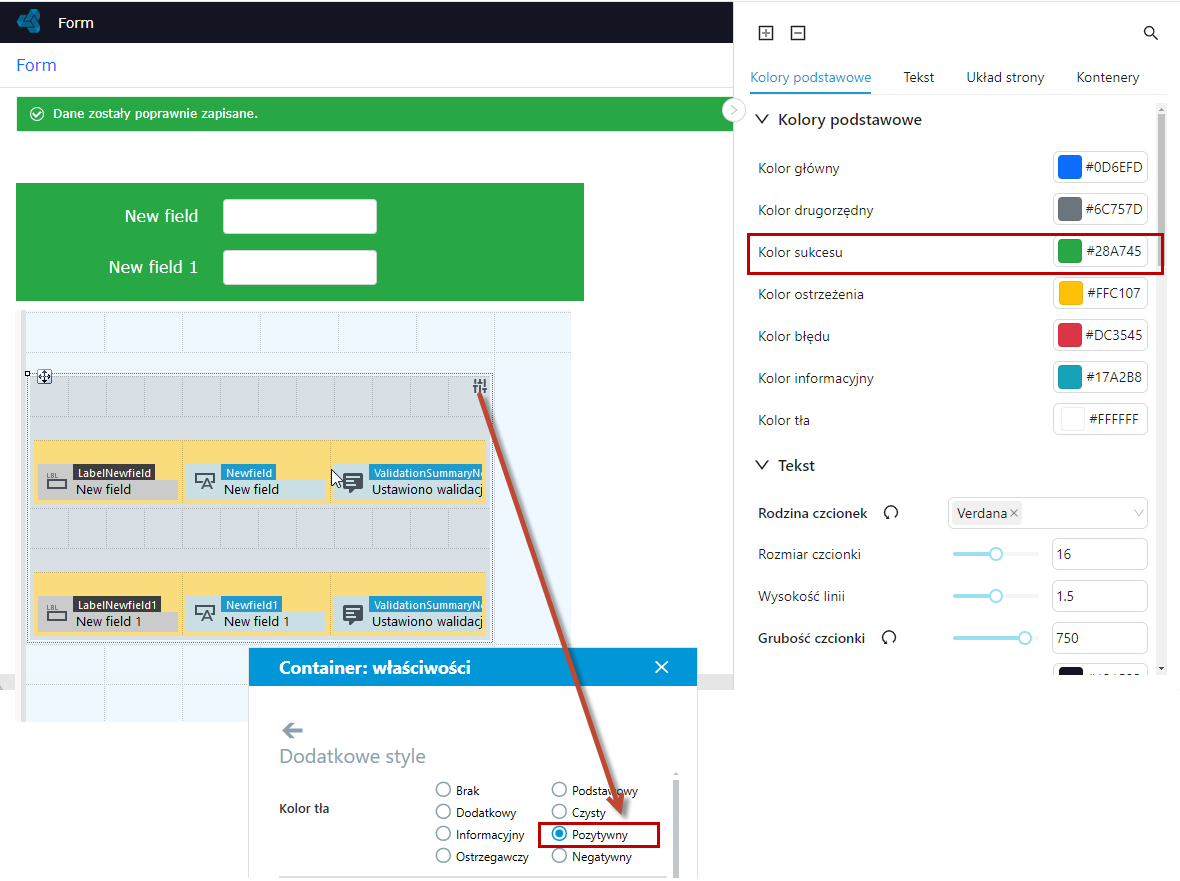Open the Układ strony tab
This screenshot has height=881, width=1180.
(x=1005, y=77)
